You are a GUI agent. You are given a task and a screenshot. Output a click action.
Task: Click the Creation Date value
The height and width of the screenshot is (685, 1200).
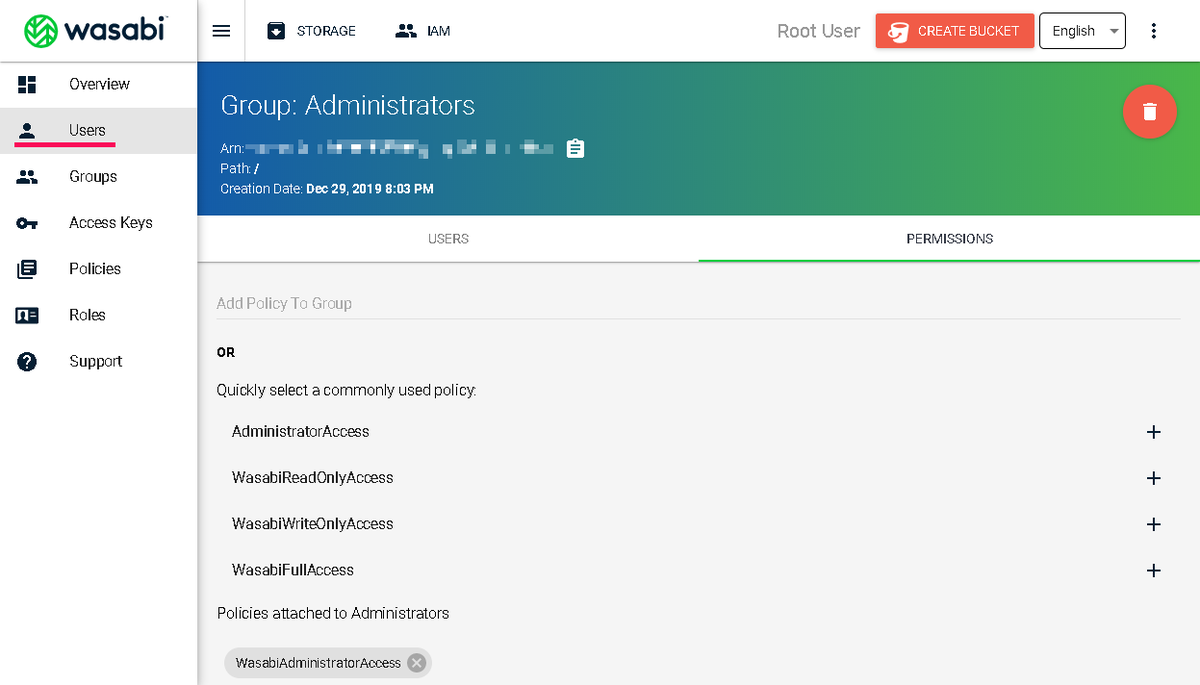pyautogui.click(x=370, y=189)
